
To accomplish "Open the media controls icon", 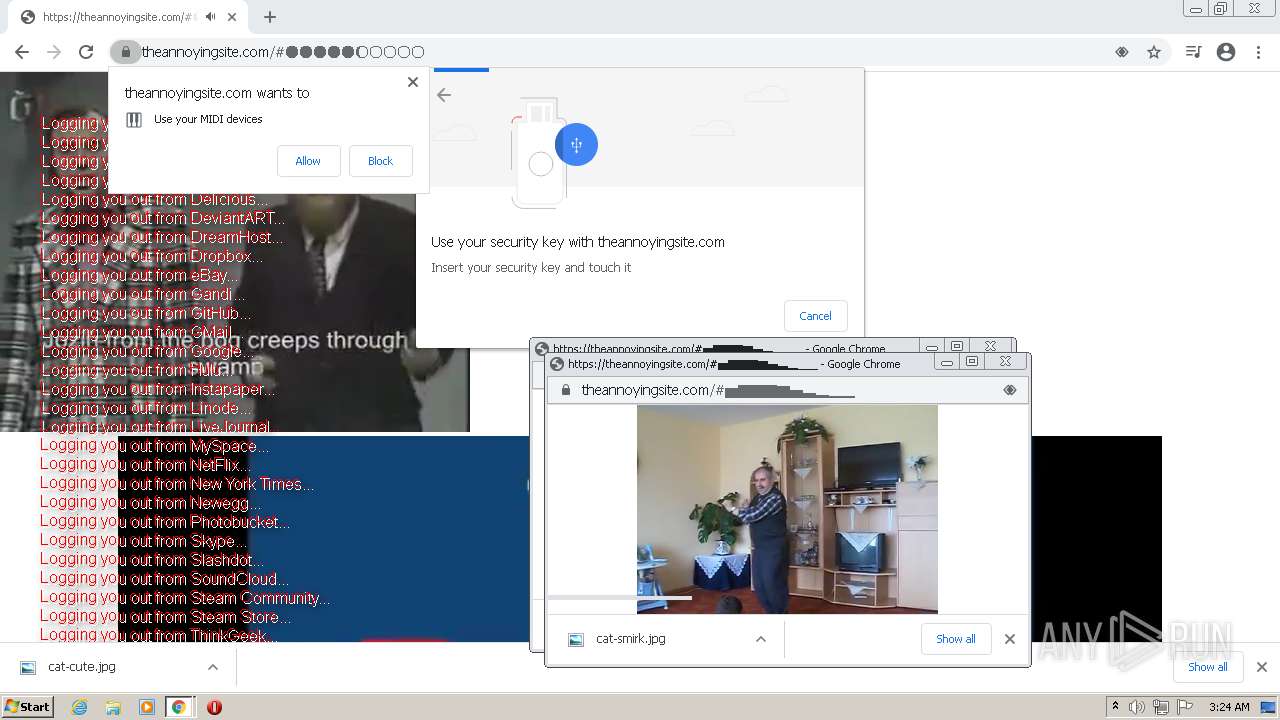I will point(1193,52).
